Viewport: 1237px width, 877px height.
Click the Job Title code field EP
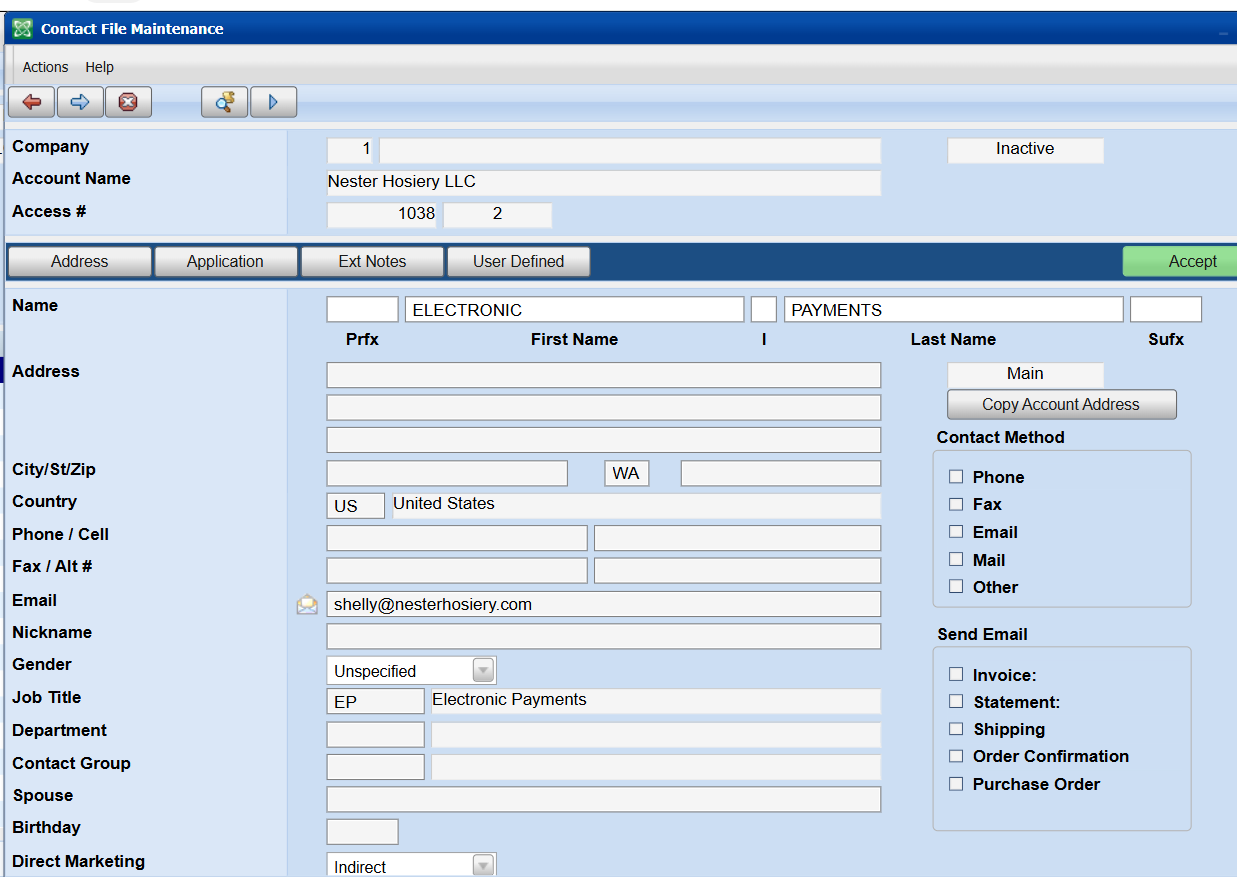coord(375,702)
